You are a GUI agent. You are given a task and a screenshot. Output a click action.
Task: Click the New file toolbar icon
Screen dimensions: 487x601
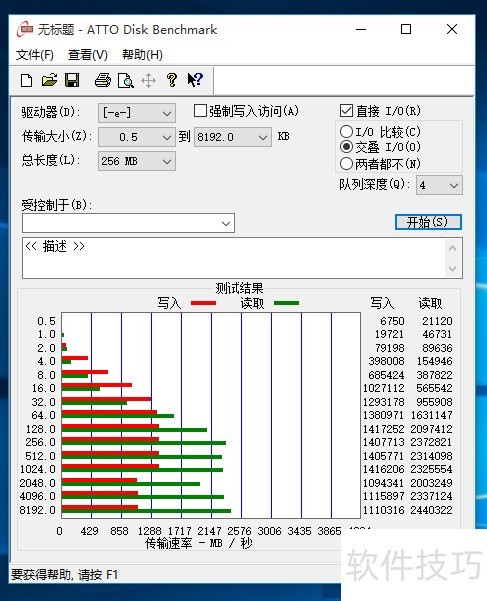(x=26, y=81)
